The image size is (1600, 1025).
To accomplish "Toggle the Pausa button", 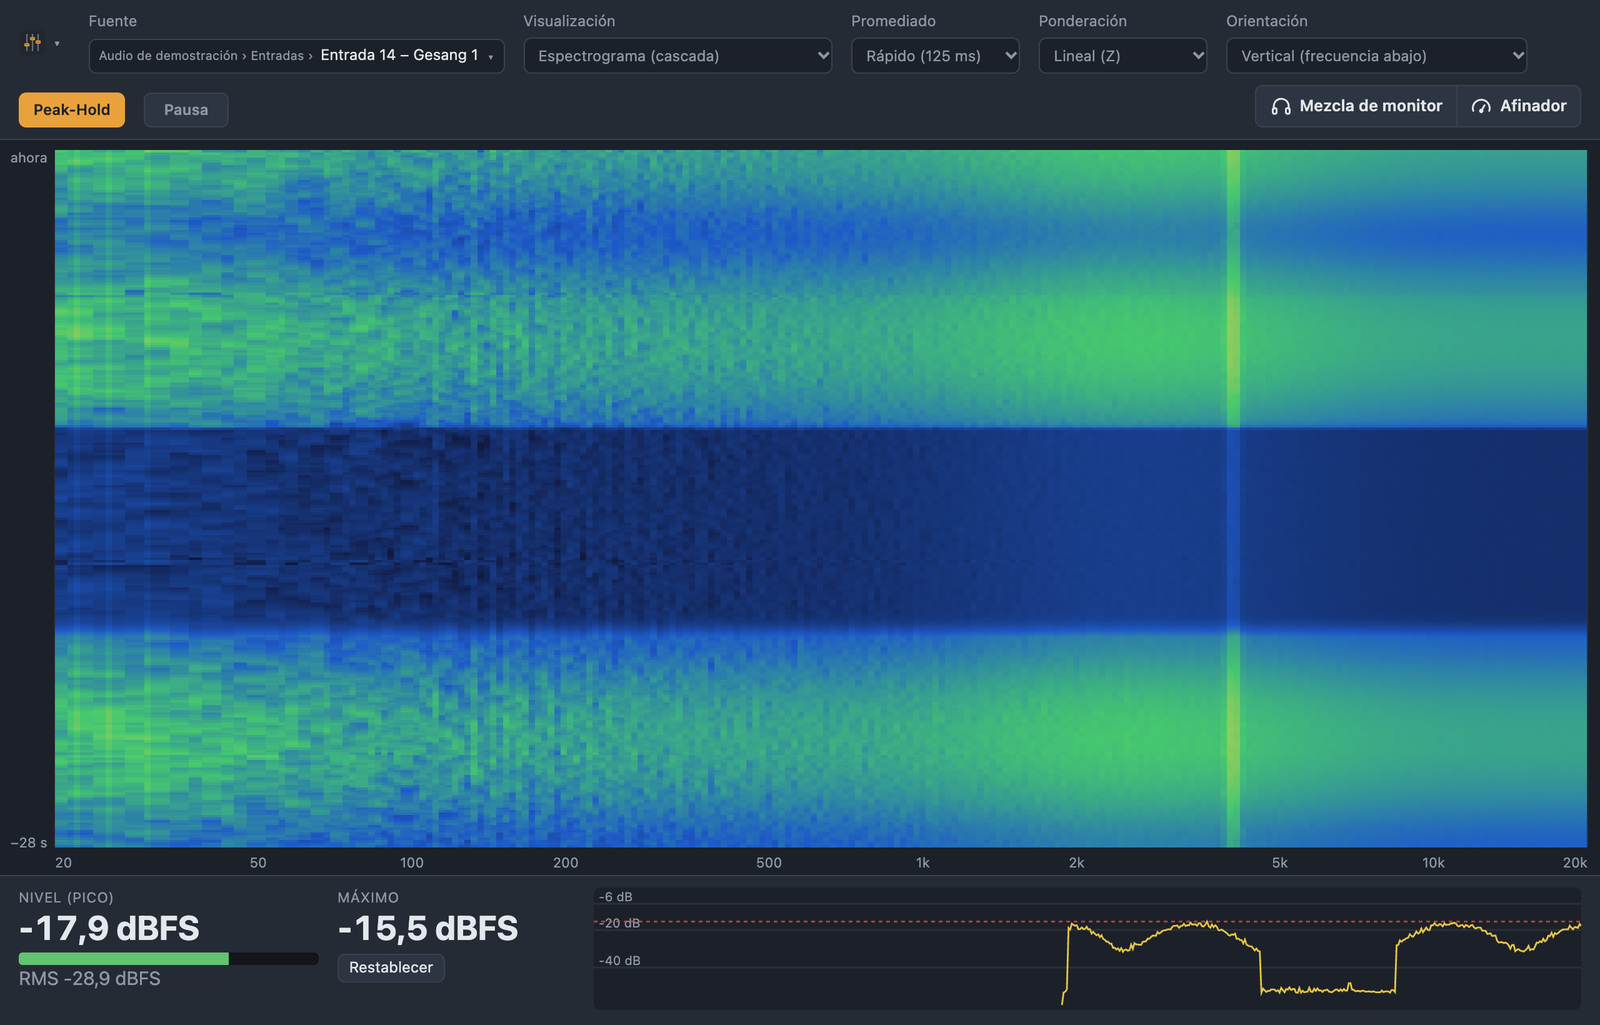I will click(186, 110).
